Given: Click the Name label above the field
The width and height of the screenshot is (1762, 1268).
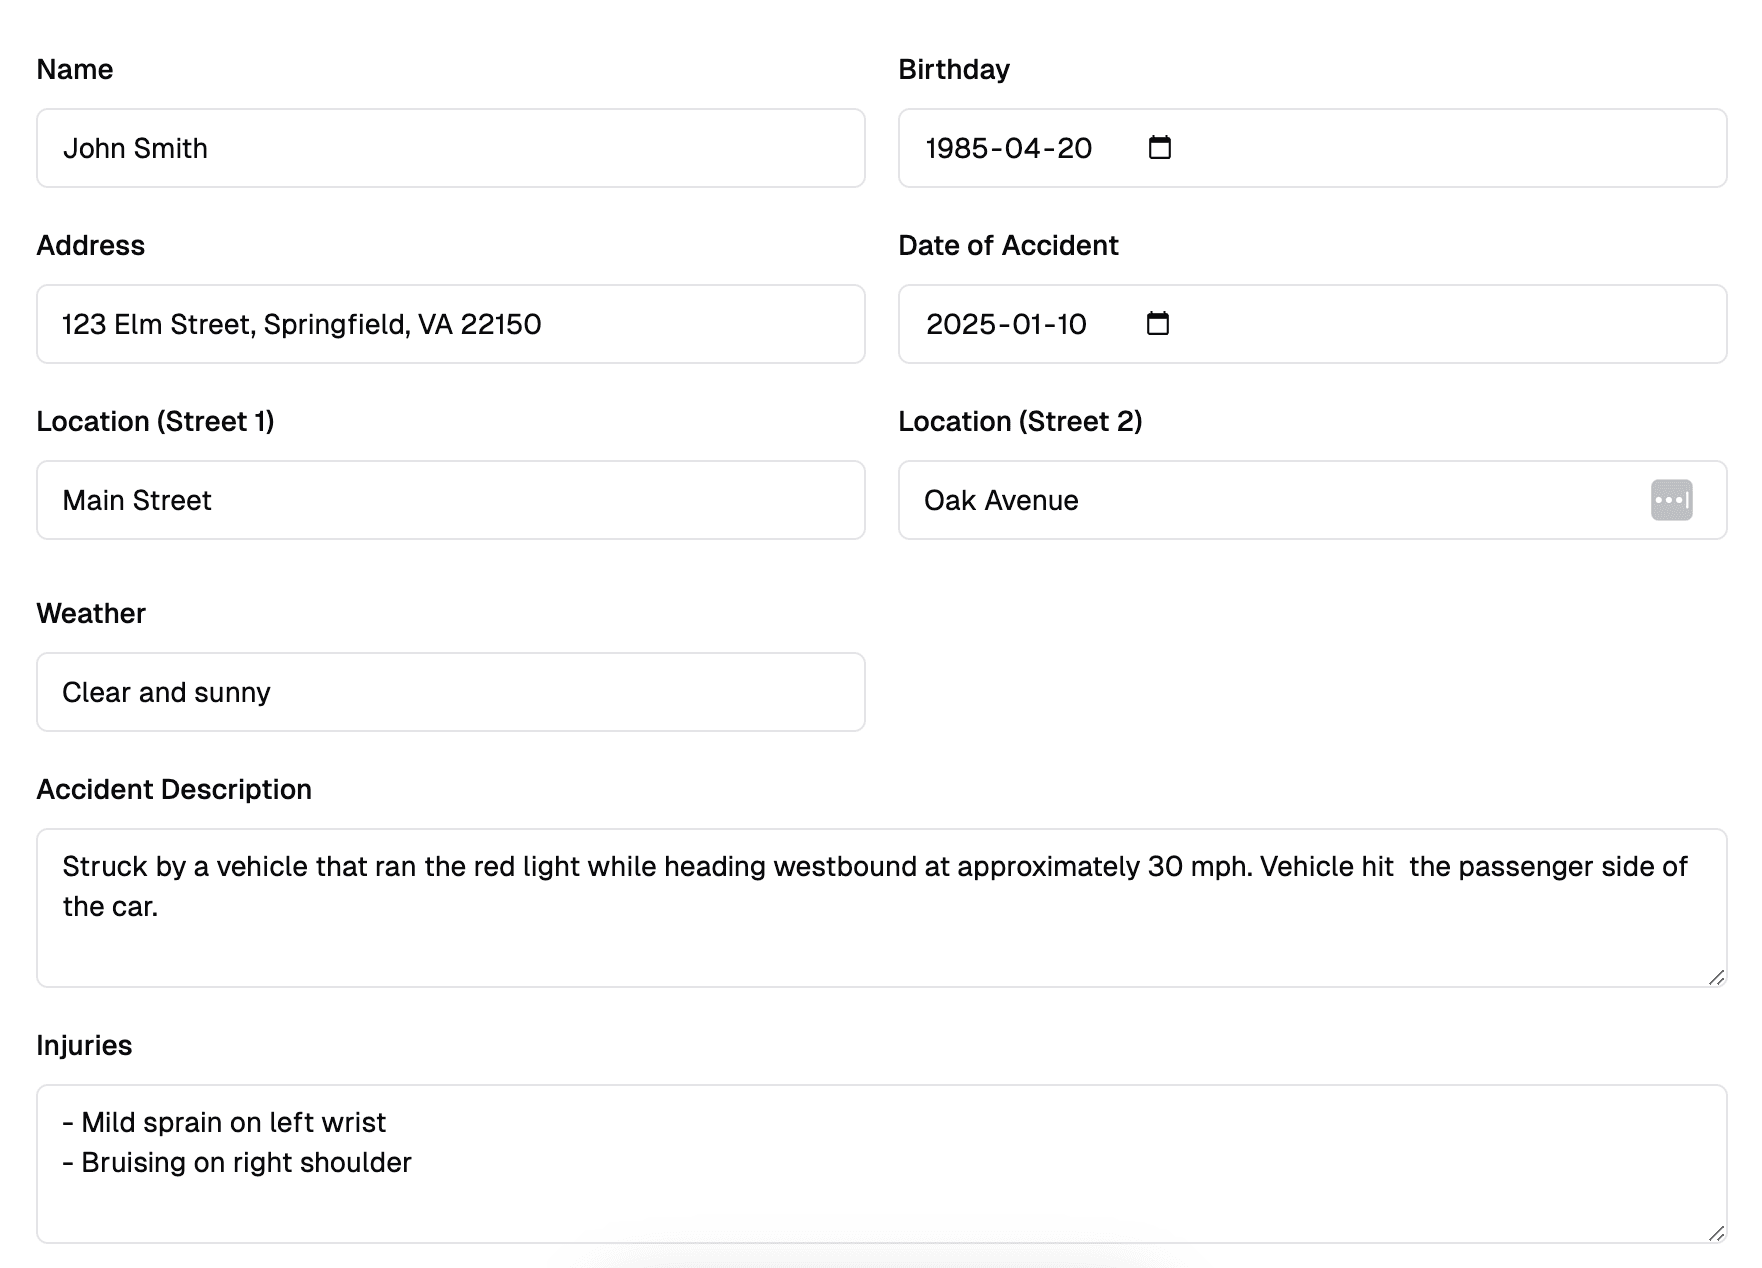Looking at the screenshot, I should pos(74,69).
